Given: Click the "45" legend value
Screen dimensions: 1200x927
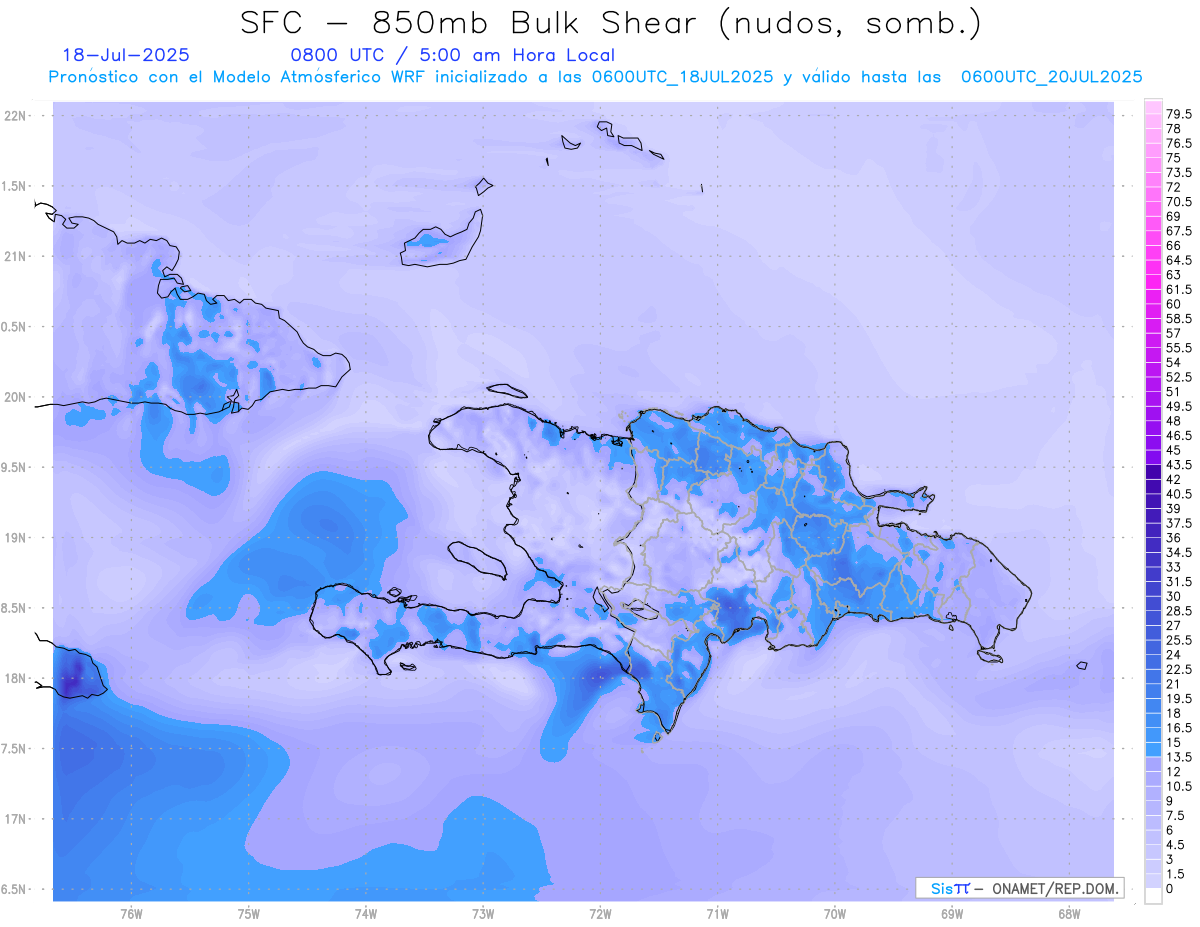Looking at the screenshot, I should pyautogui.click(x=1173, y=450).
